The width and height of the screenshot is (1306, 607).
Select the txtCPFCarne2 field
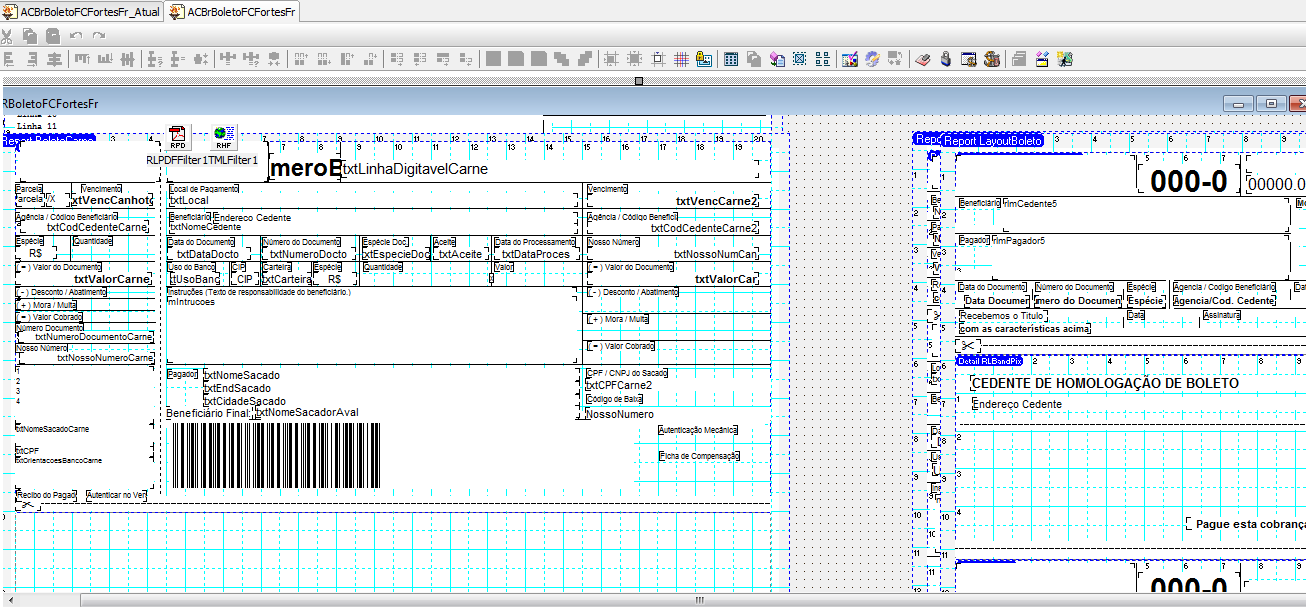pos(619,385)
